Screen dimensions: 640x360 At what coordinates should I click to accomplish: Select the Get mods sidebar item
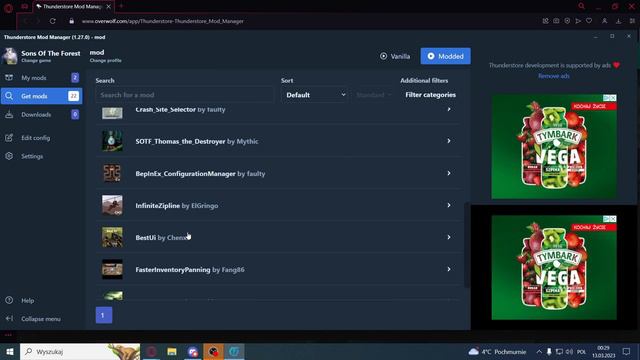coord(41,96)
